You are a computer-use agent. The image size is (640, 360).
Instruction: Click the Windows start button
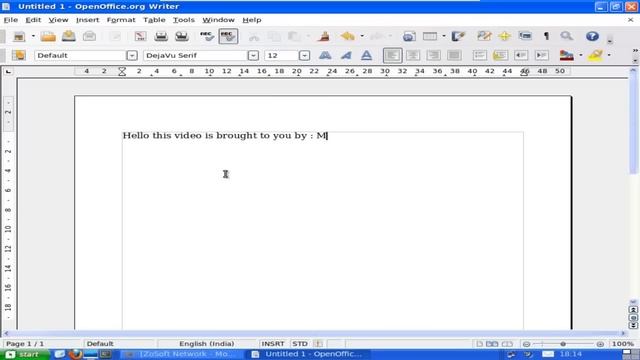(x=24, y=354)
